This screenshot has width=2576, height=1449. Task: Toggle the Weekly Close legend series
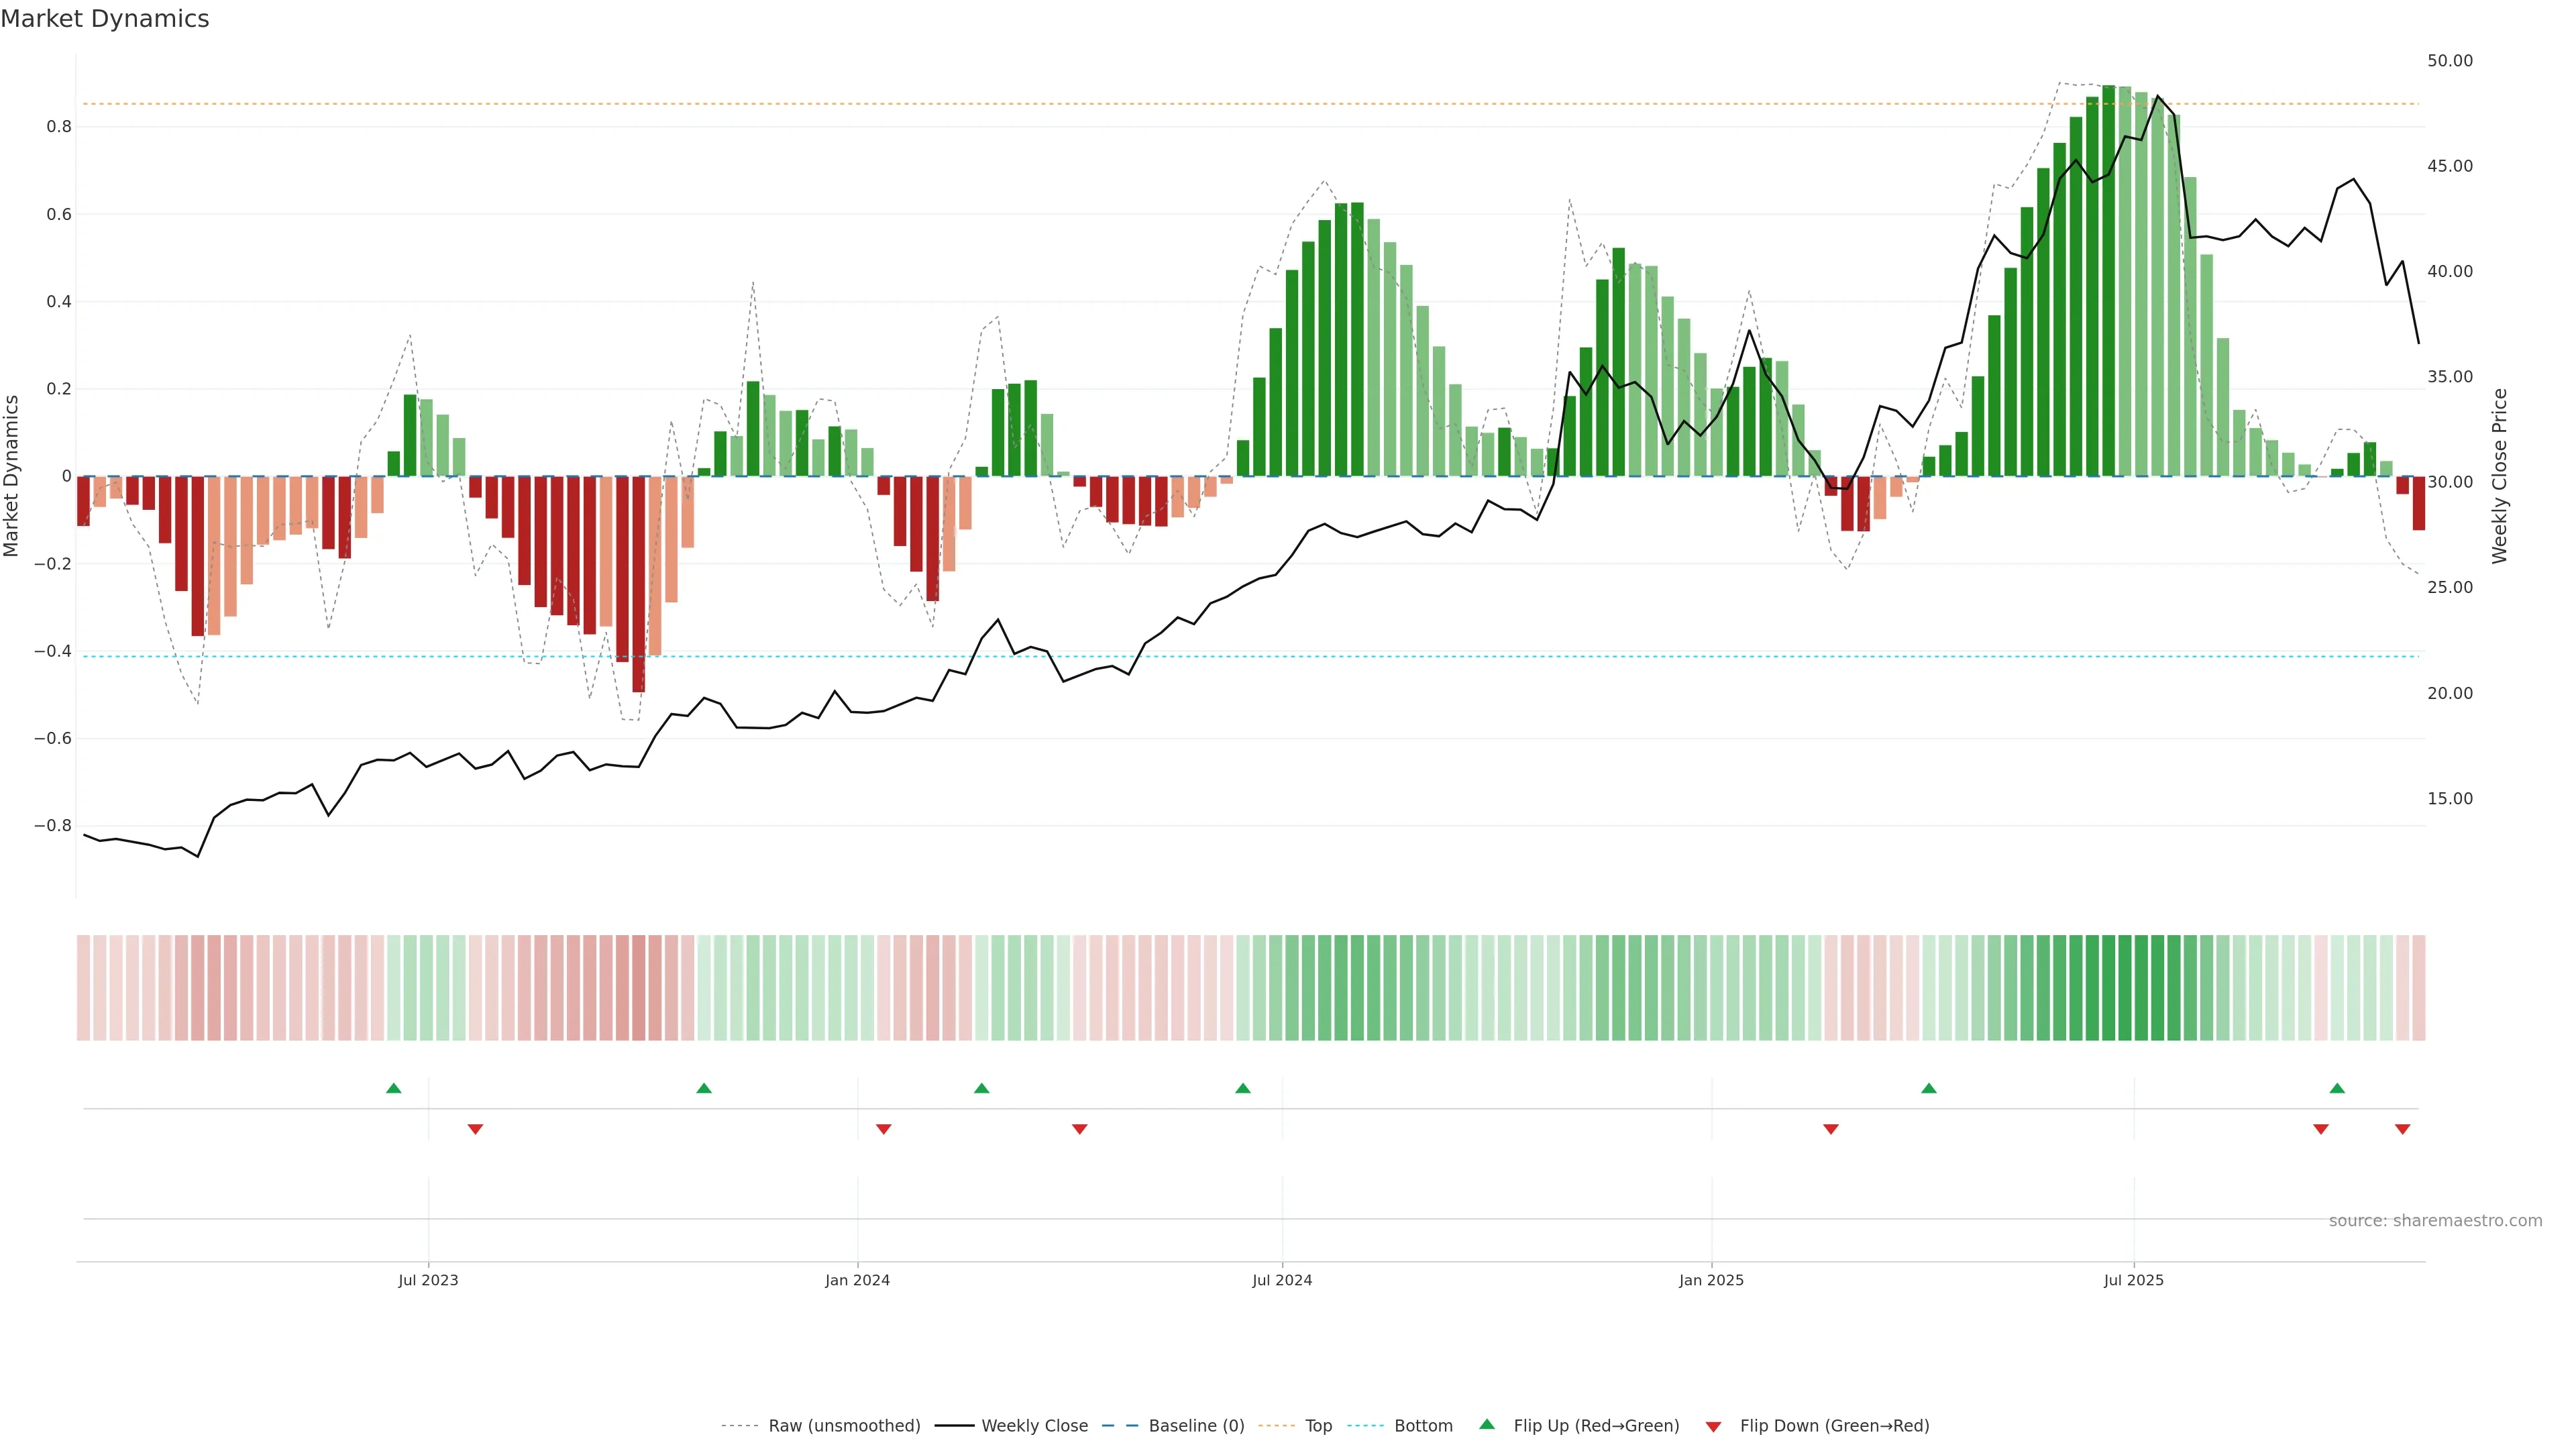click(1034, 1426)
